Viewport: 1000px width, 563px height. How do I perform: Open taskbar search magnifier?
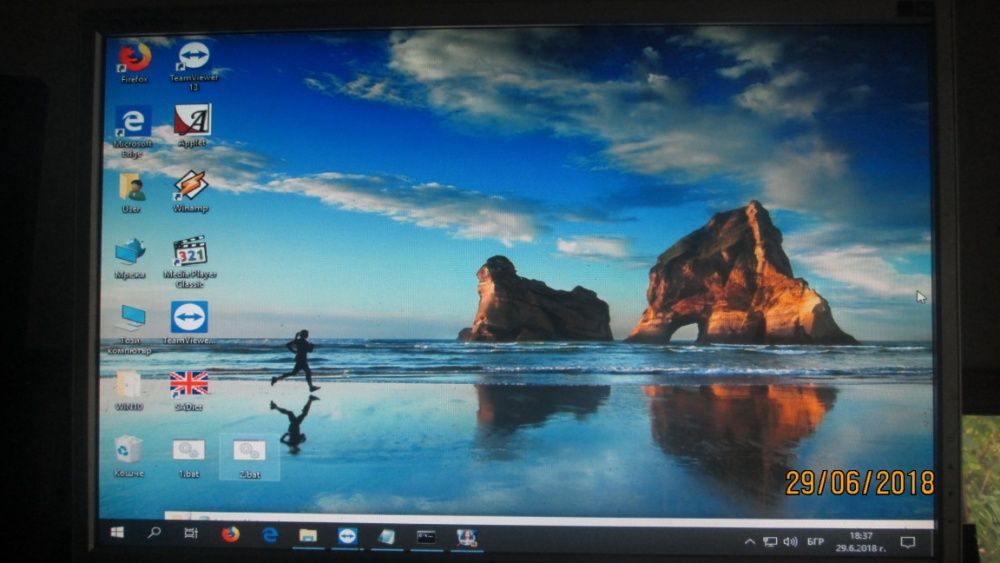pos(154,532)
